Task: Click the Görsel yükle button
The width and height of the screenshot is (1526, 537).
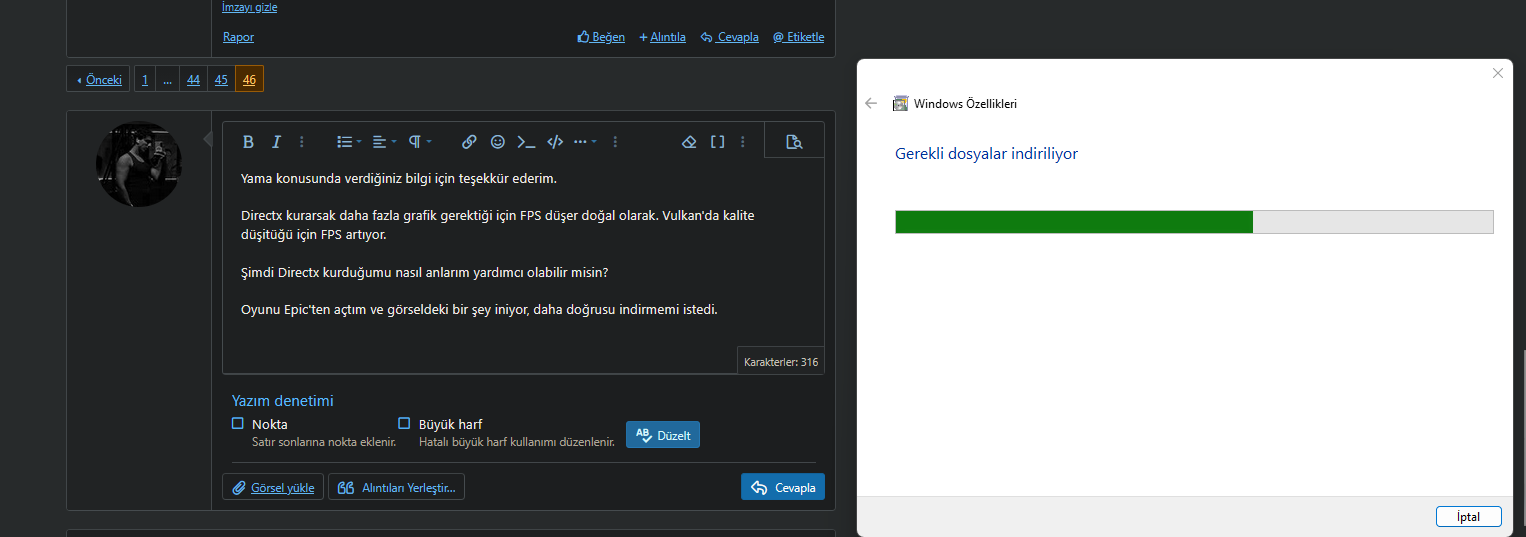Action: coord(273,487)
